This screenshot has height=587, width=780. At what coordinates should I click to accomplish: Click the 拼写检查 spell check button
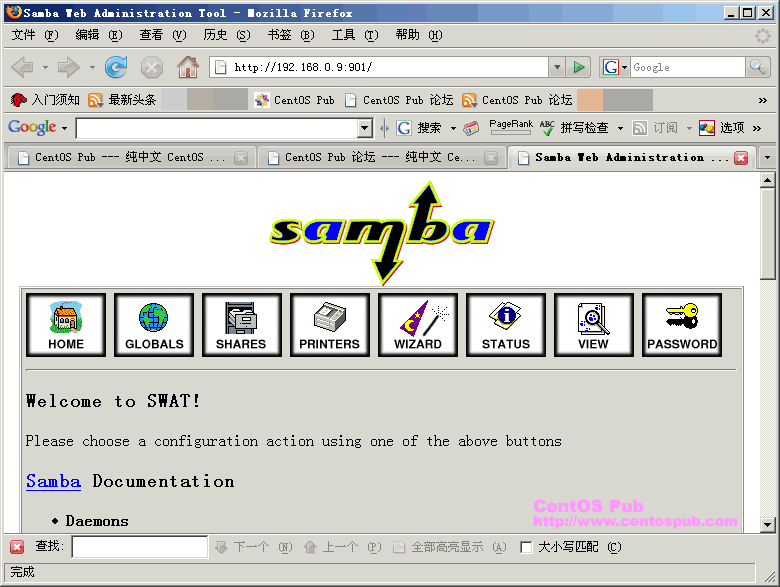575,128
